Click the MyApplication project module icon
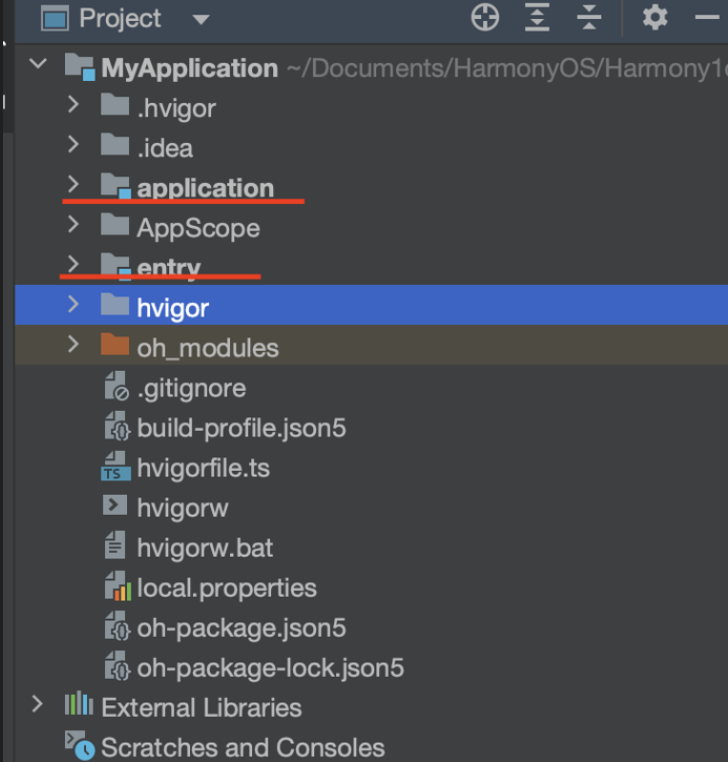 [80, 67]
